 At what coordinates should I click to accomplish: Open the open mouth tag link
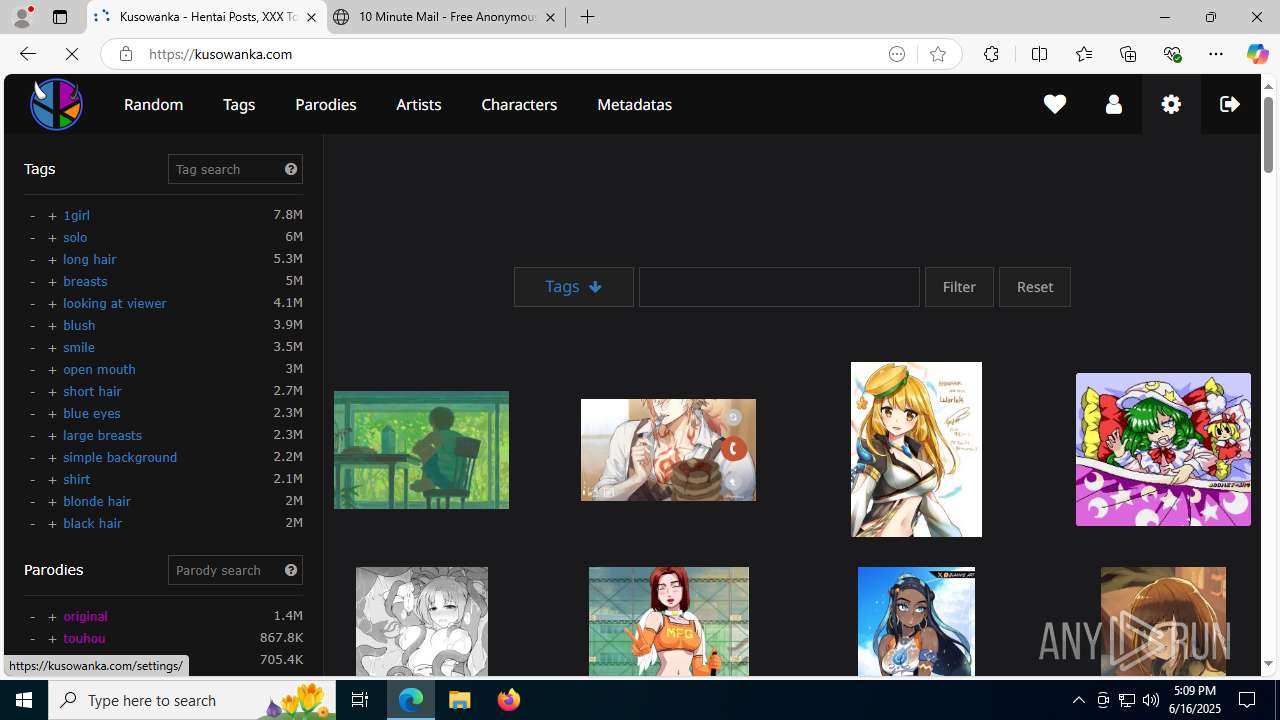click(99, 369)
